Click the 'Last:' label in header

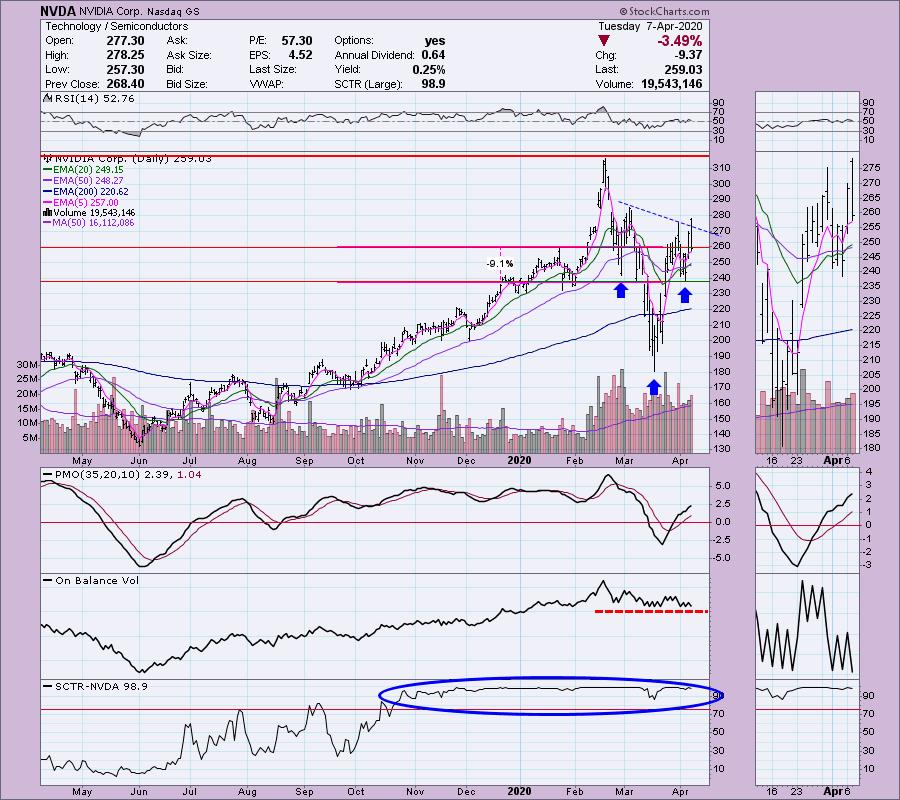click(607, 69)
